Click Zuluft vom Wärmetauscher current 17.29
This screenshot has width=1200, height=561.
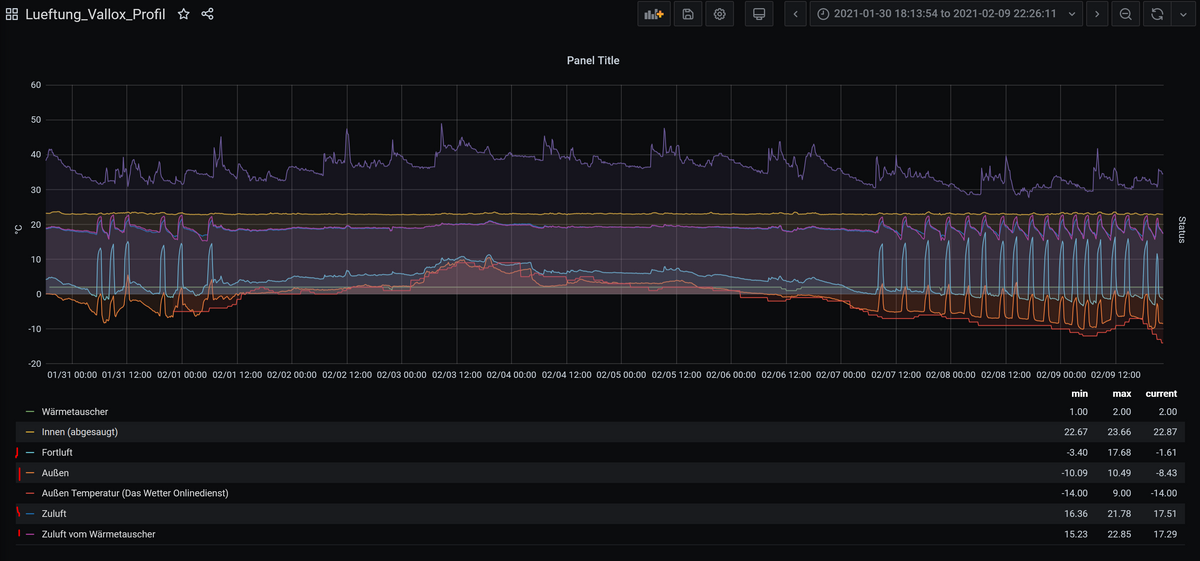pos(1163,534)
